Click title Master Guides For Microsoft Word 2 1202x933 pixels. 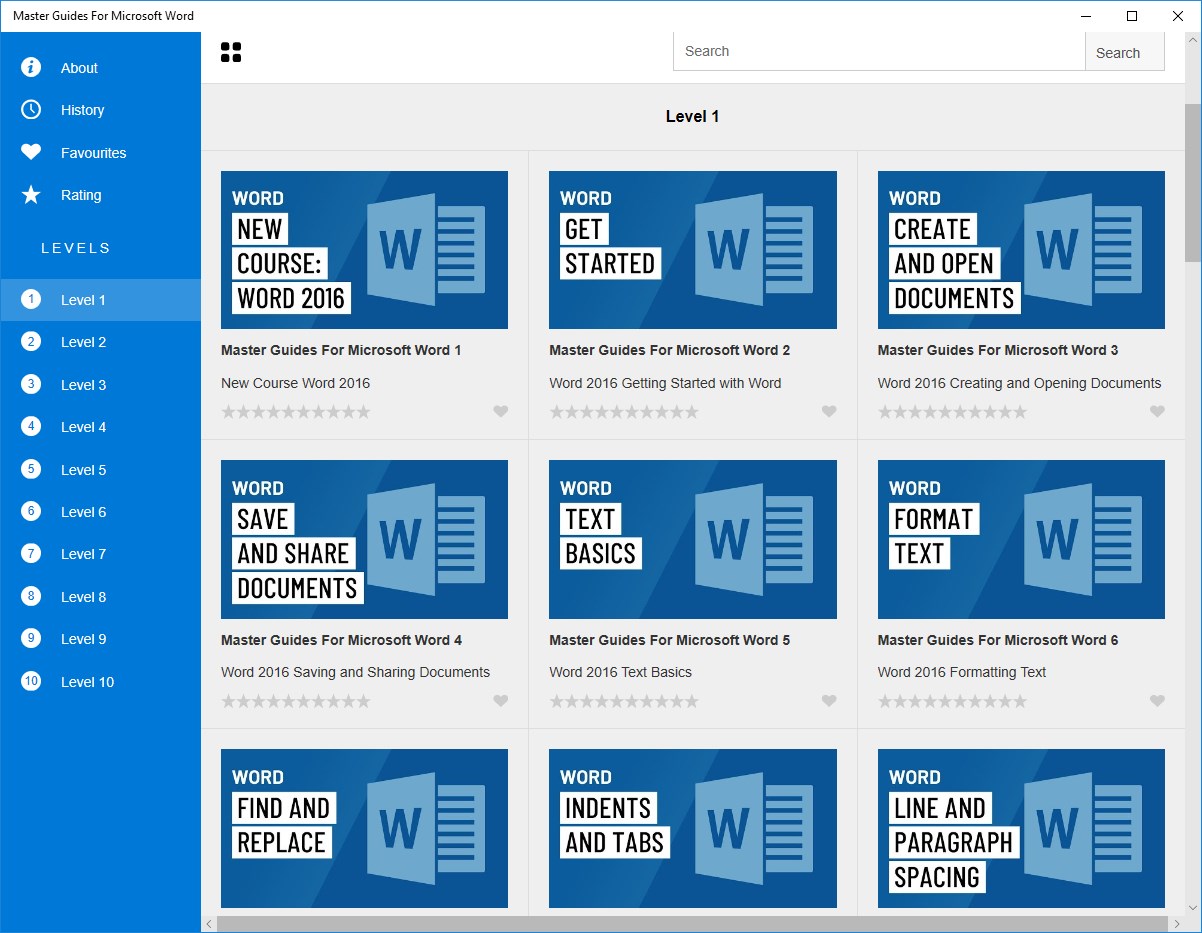click(670, 350)
